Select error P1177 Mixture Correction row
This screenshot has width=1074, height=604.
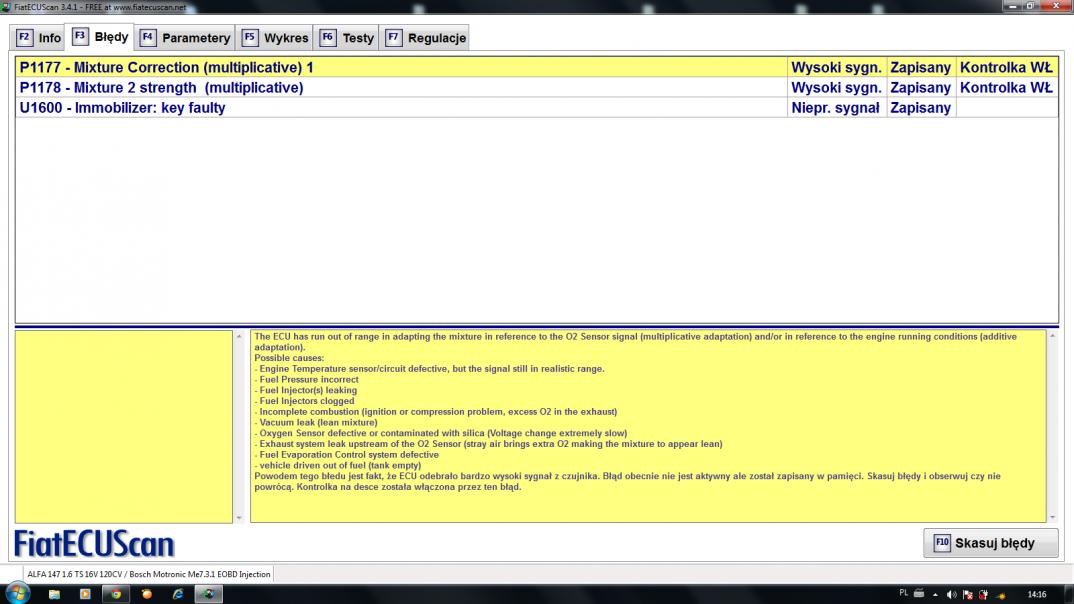[x=536, y=67]
